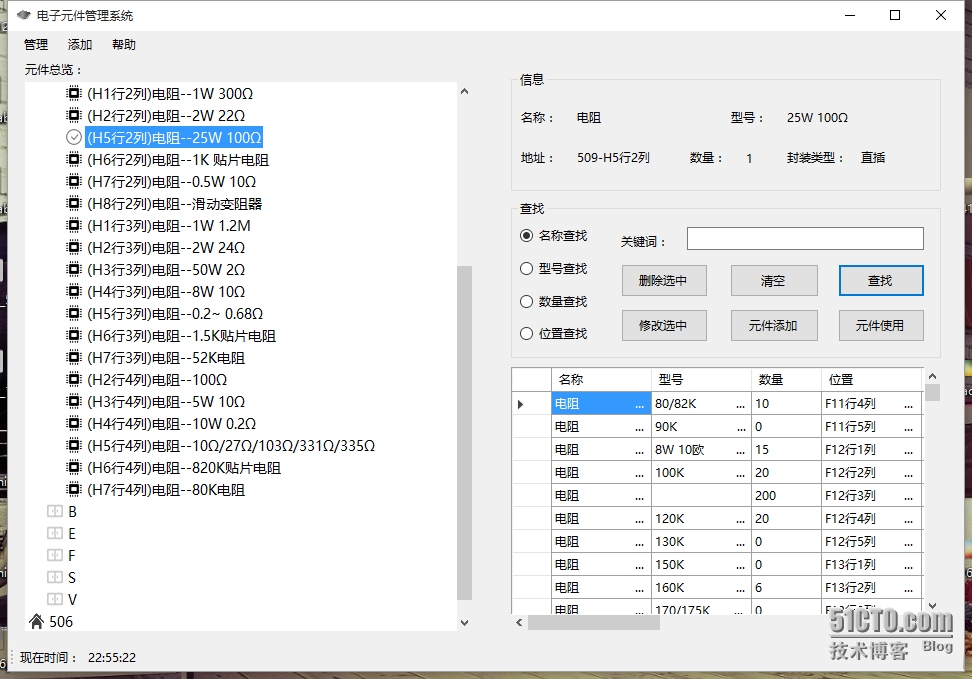Click table cell 160K
Viewport: 972px width, 679px height.
pyautogui.click(x=701, y=587)
